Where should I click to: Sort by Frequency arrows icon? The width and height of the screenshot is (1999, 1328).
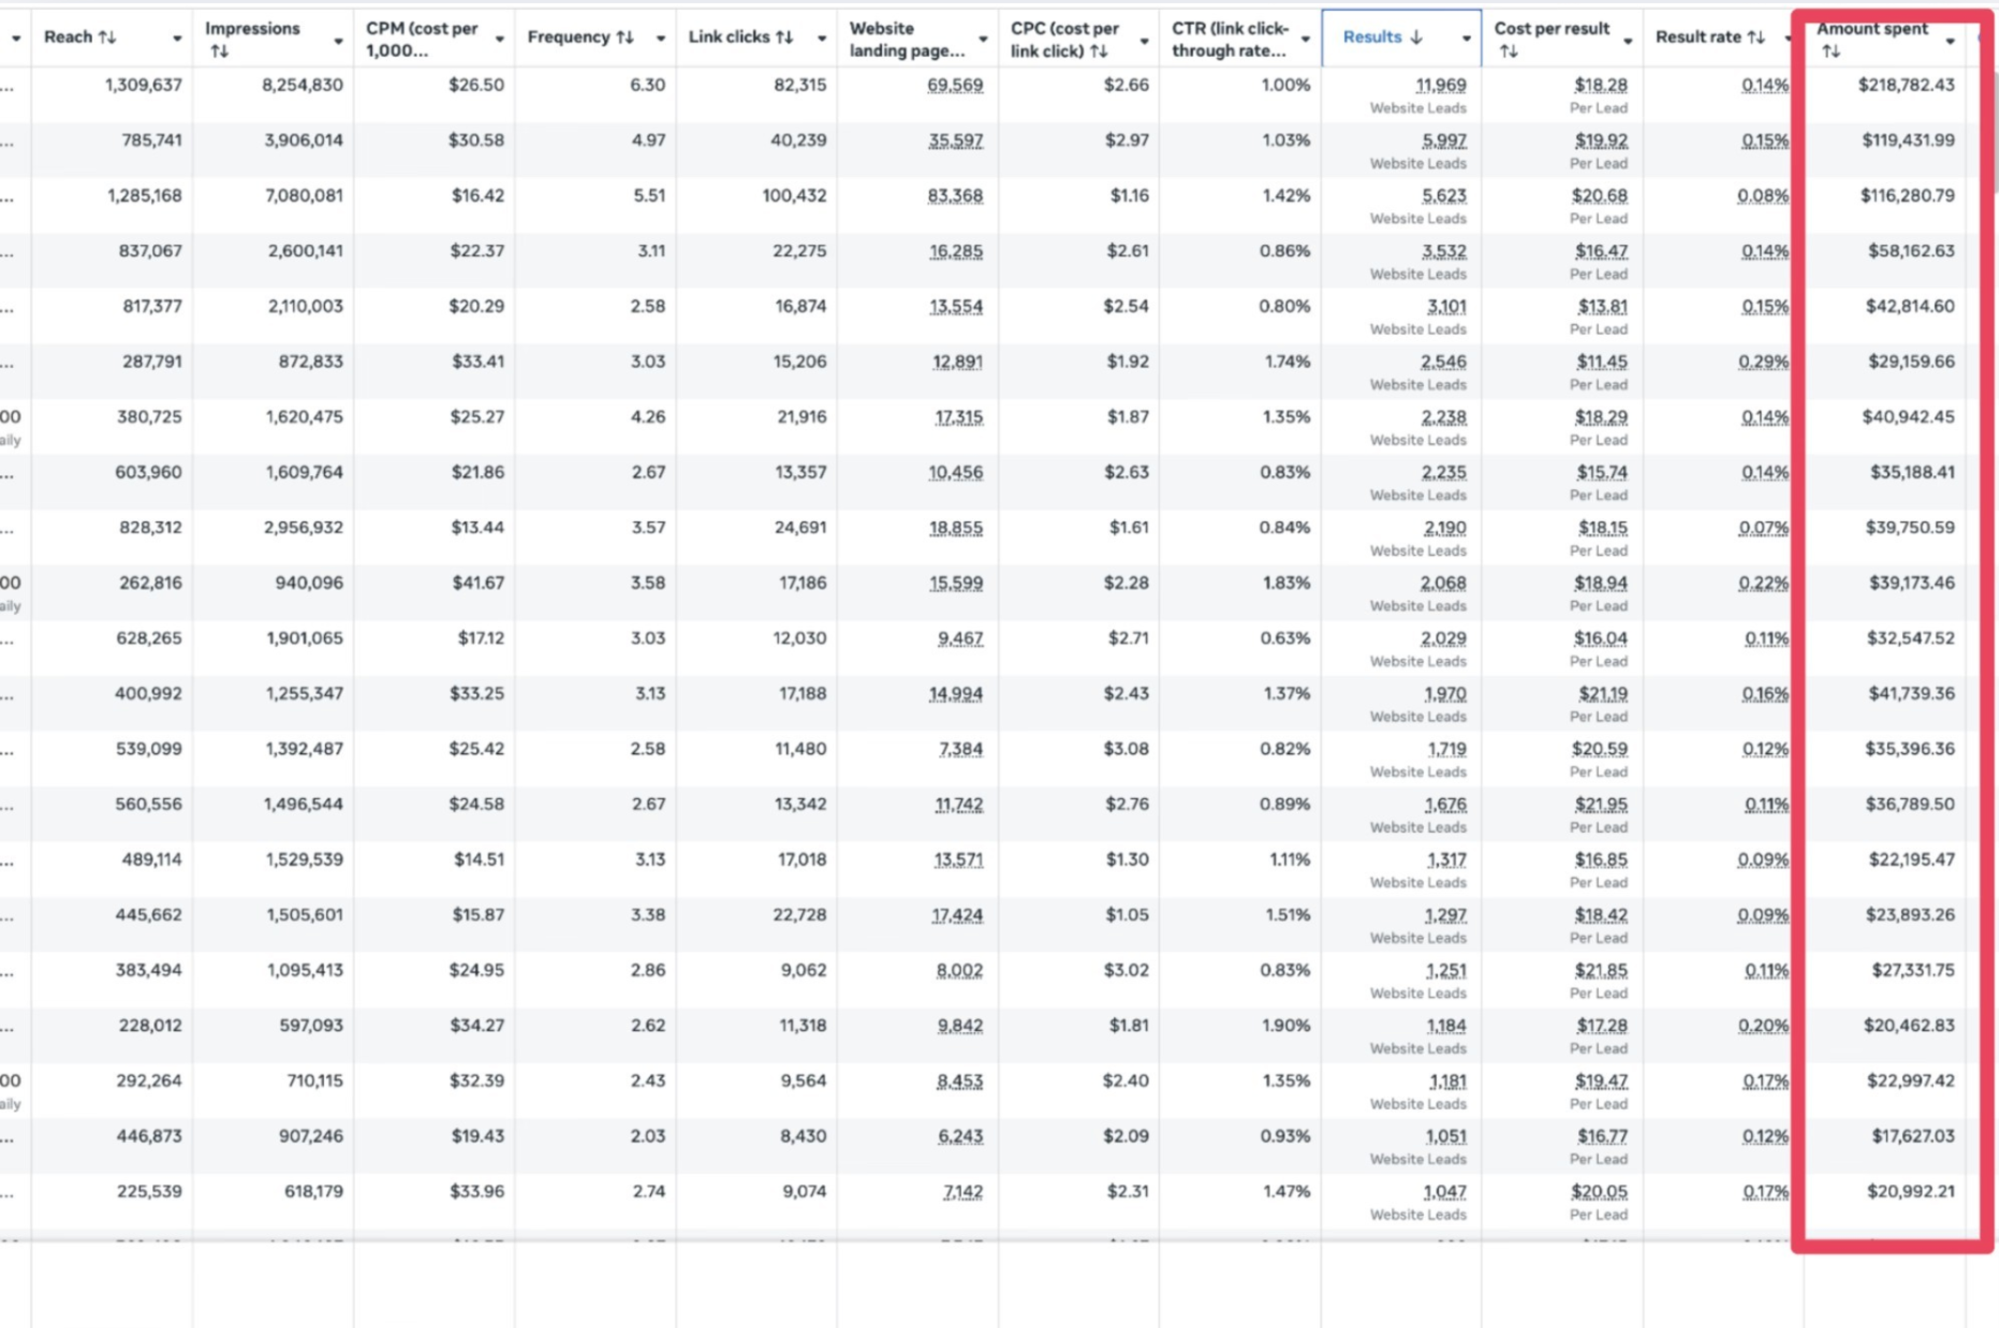coord(625,37)
